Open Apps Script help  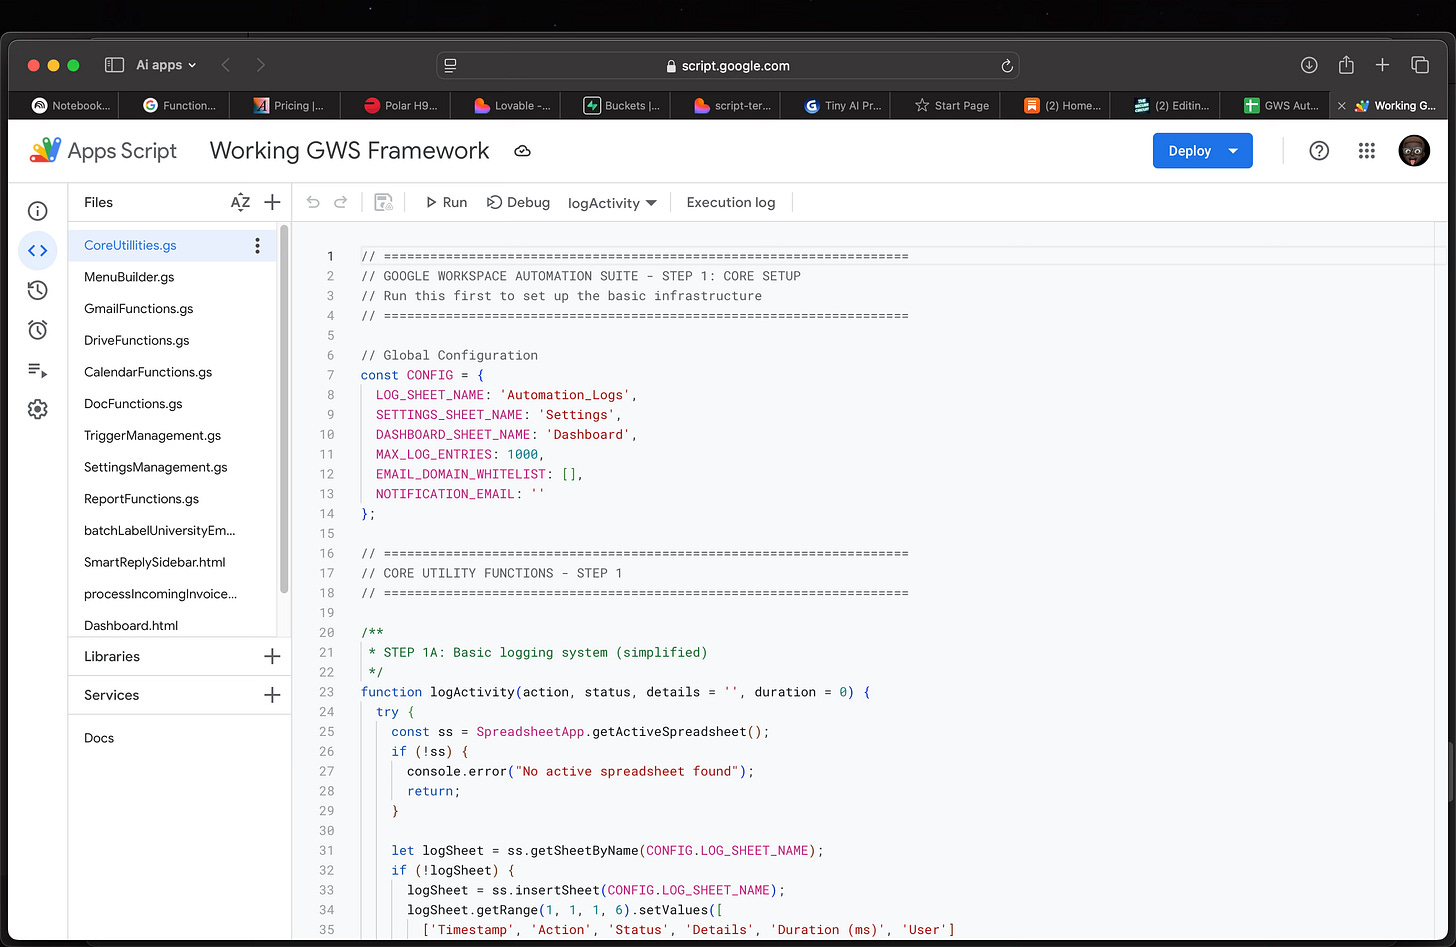tap(1319, 150)
